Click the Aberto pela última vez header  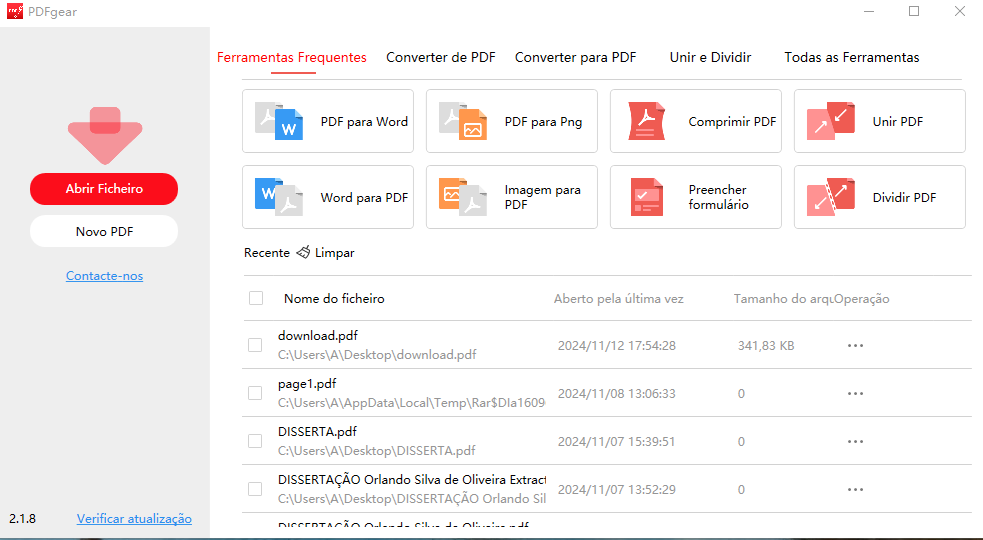[619, 299]
